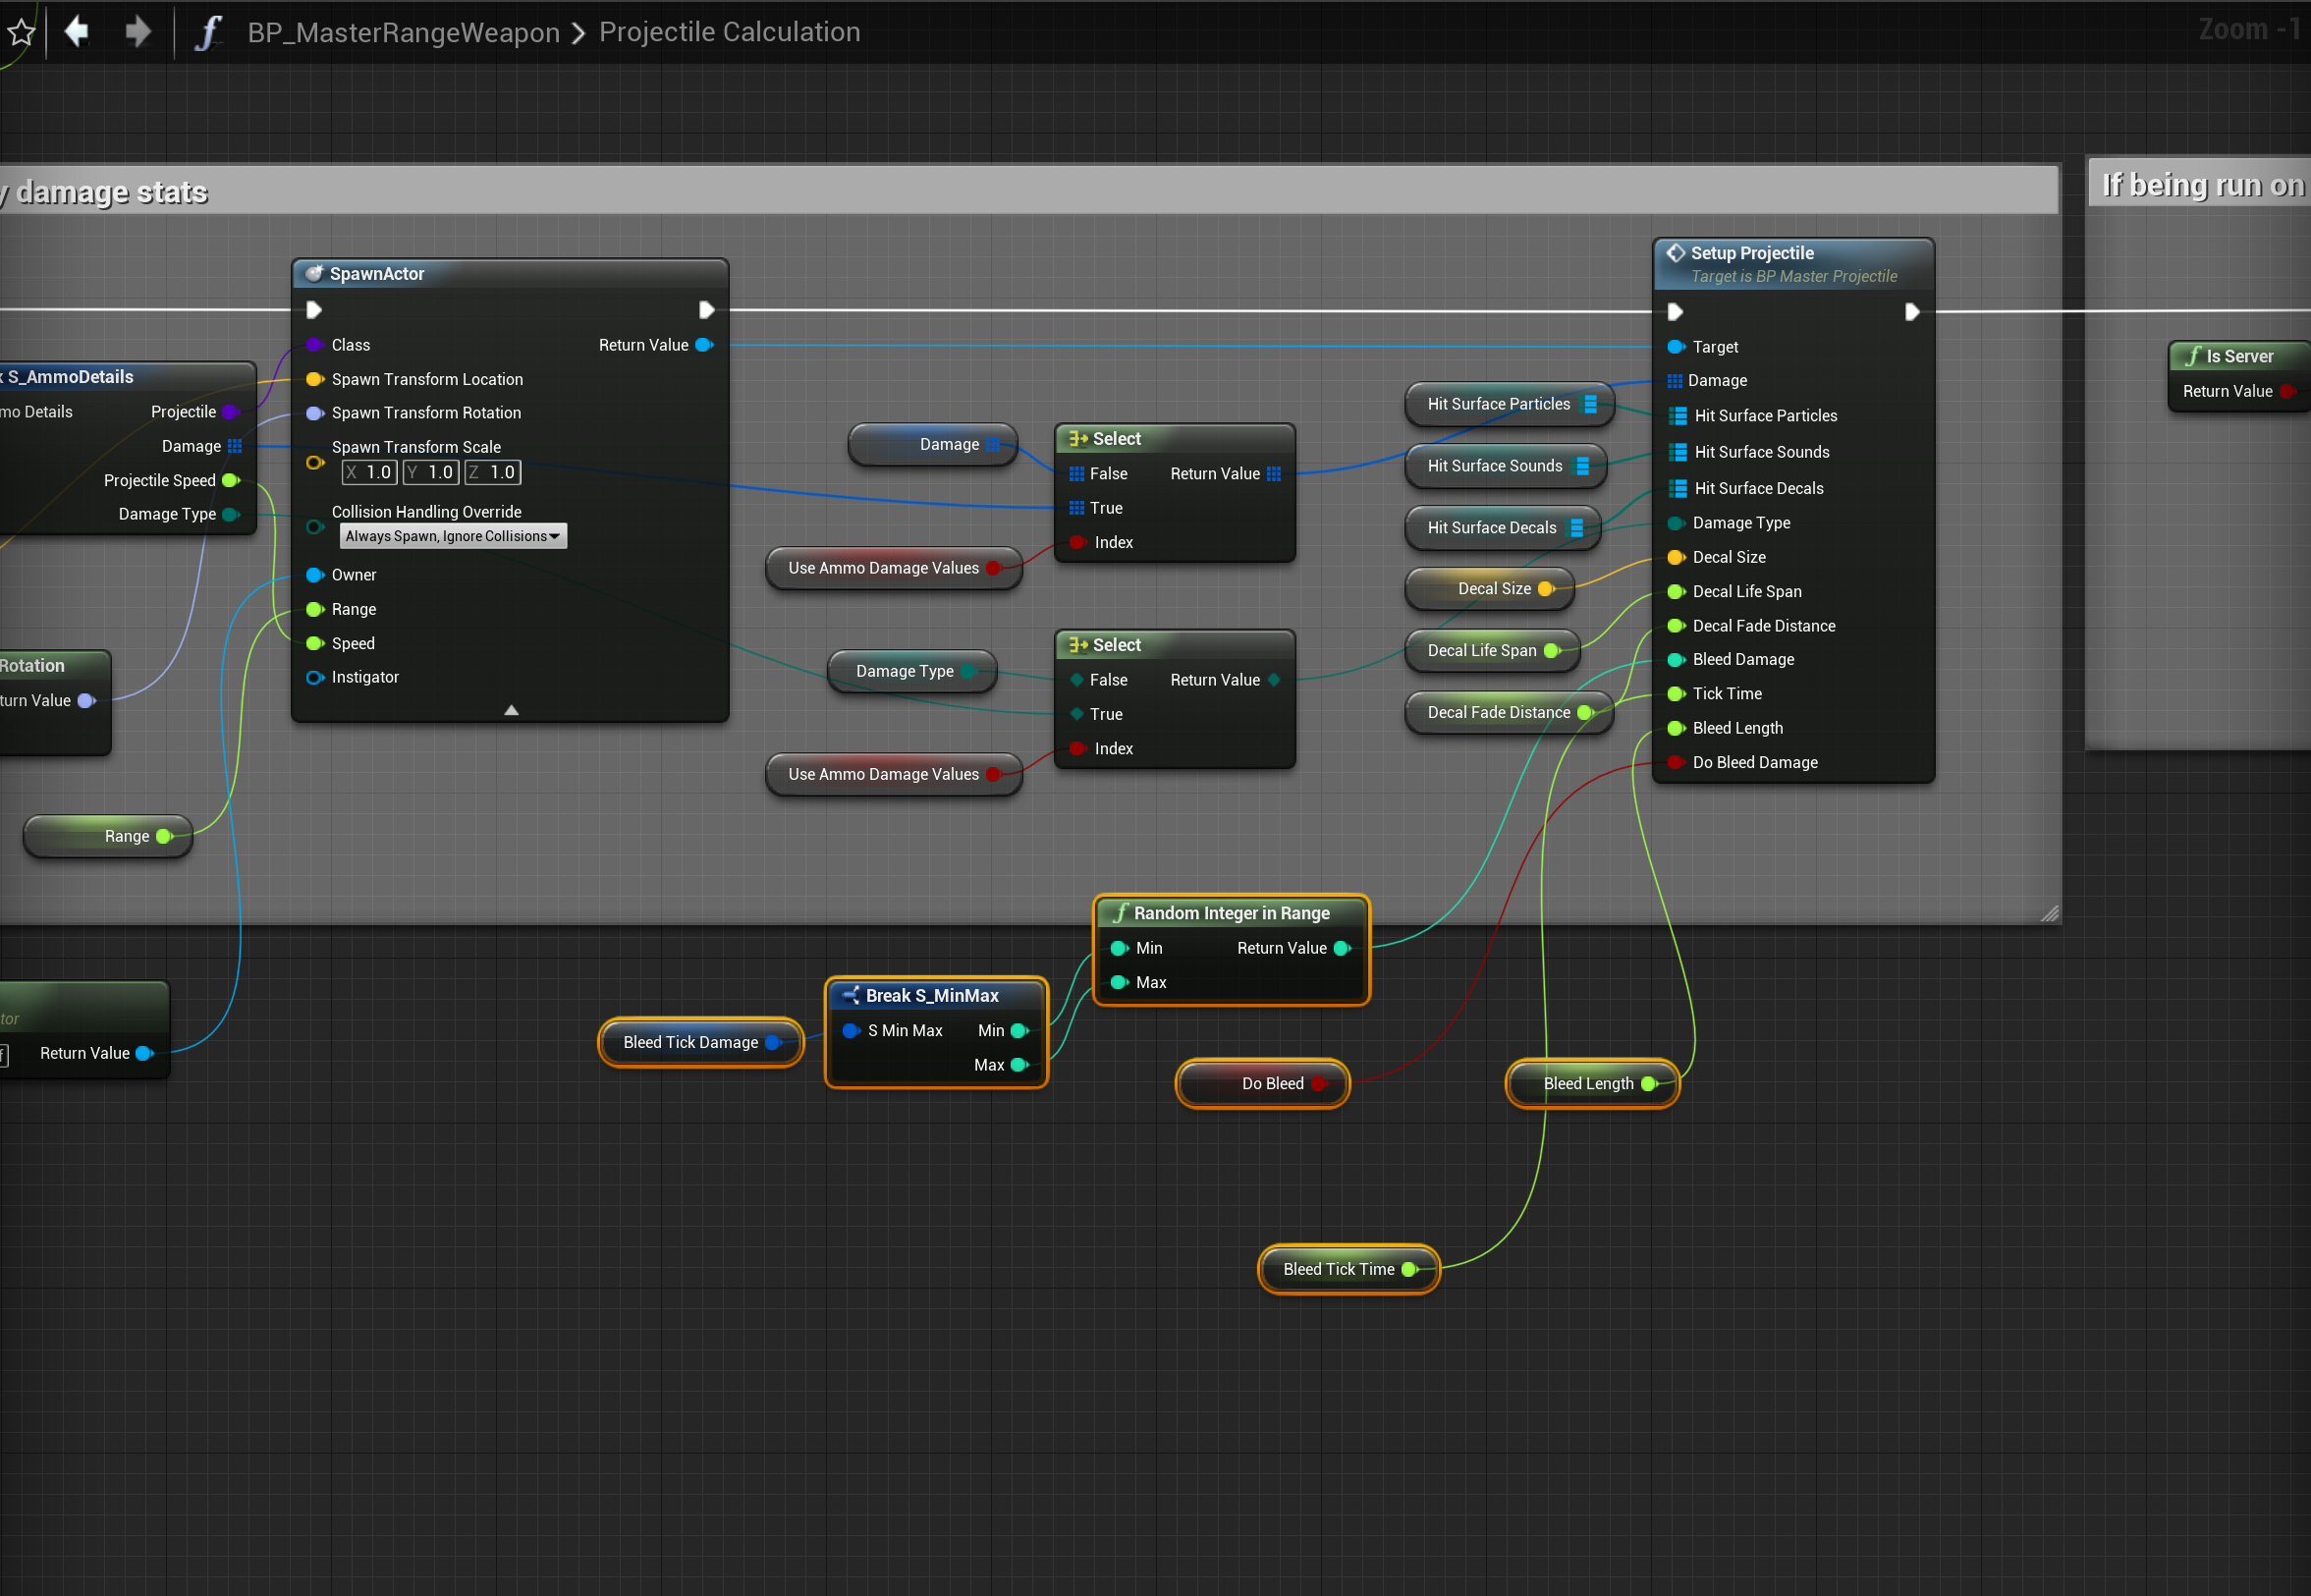Click the SpawnActor node header icon

tap(314, 274)
